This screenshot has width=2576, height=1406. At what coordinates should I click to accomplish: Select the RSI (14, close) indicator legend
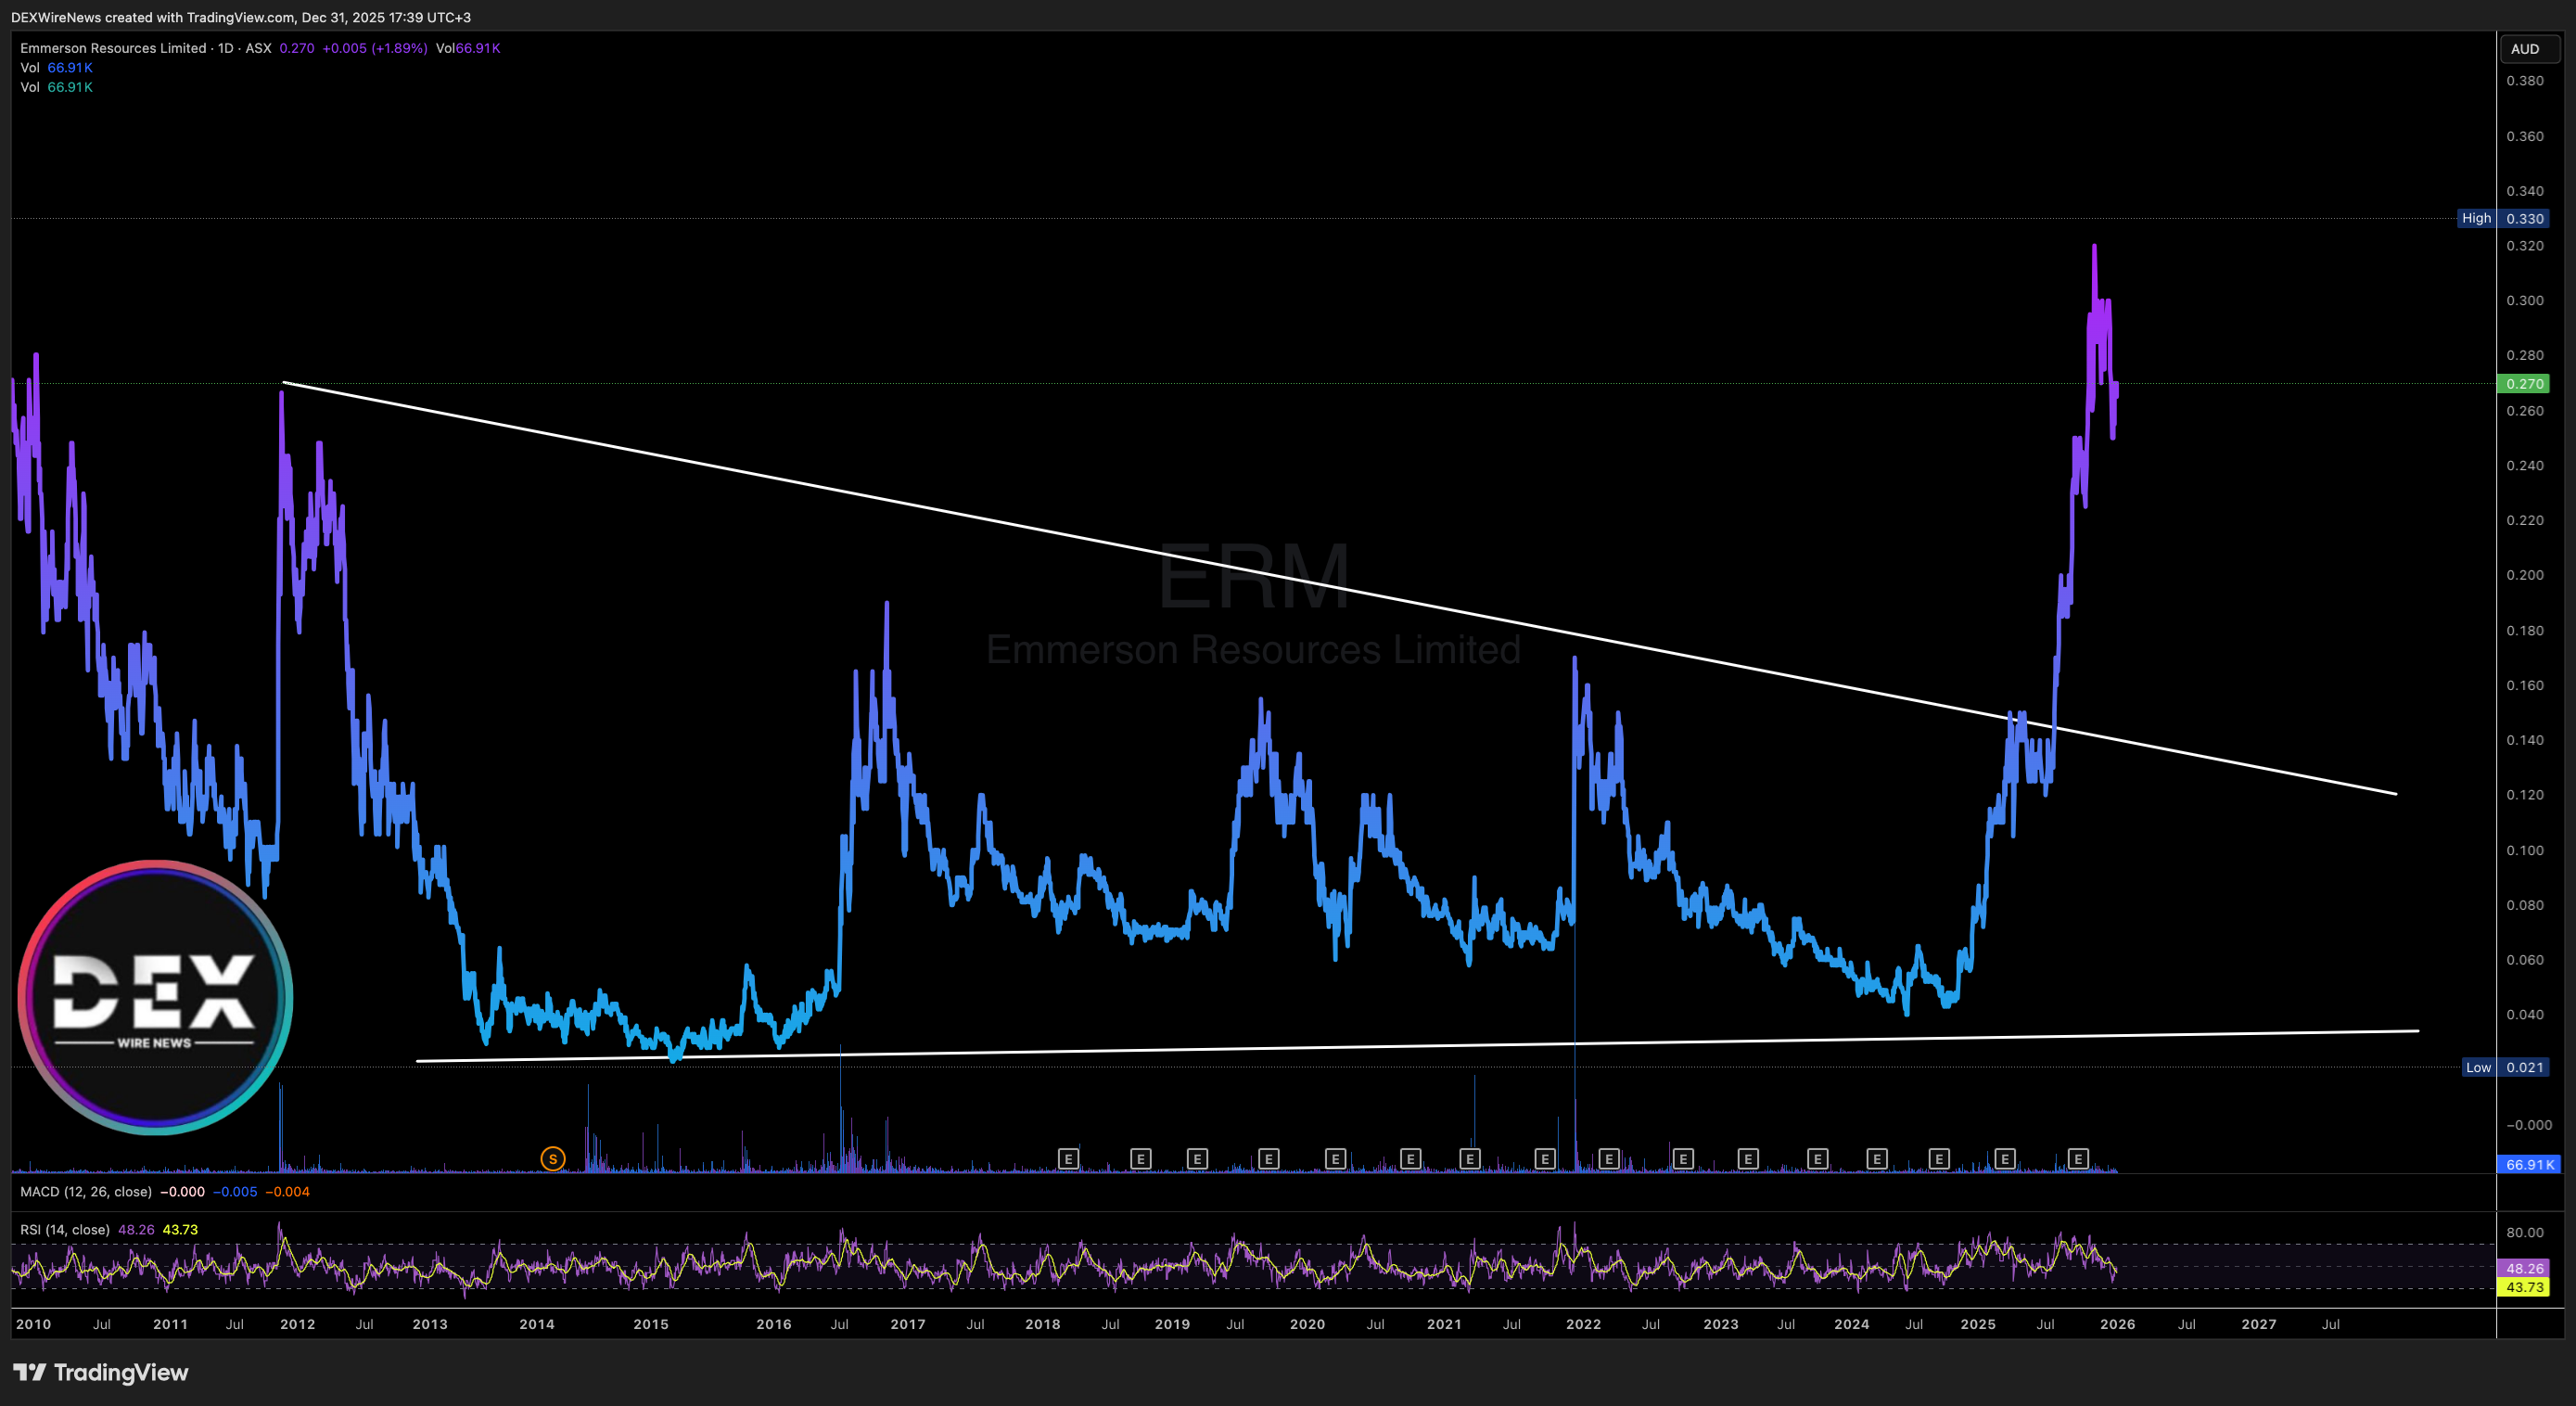65,1229
